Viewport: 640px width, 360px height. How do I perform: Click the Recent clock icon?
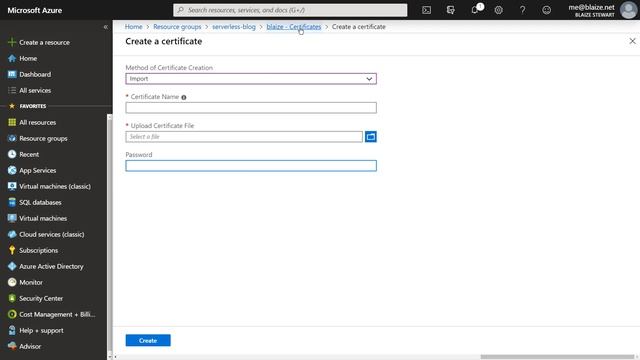tap(12, 154)
